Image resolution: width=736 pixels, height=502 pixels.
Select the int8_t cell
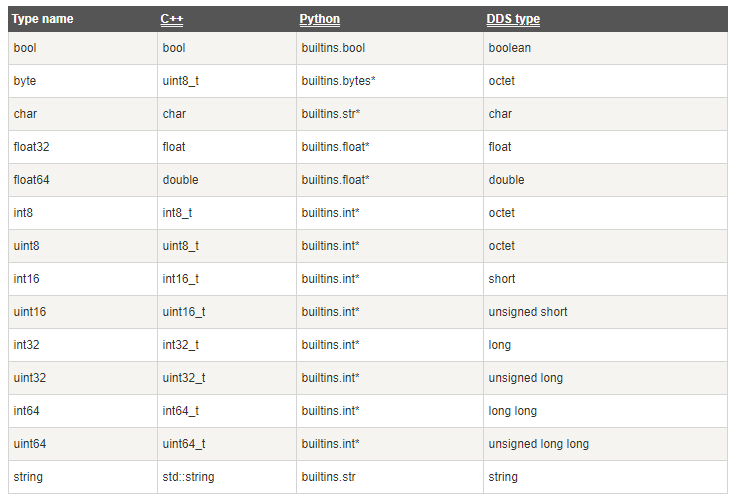click(178, 213)
